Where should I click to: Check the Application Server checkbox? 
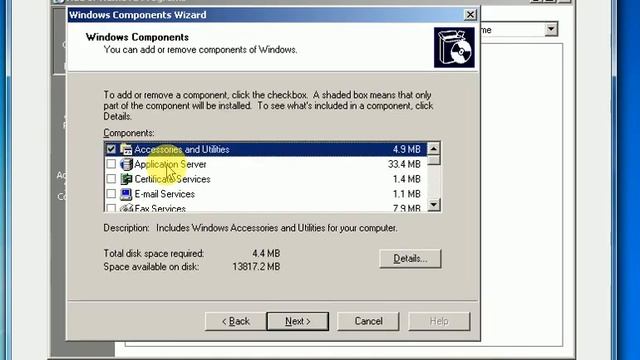[111, 164]
